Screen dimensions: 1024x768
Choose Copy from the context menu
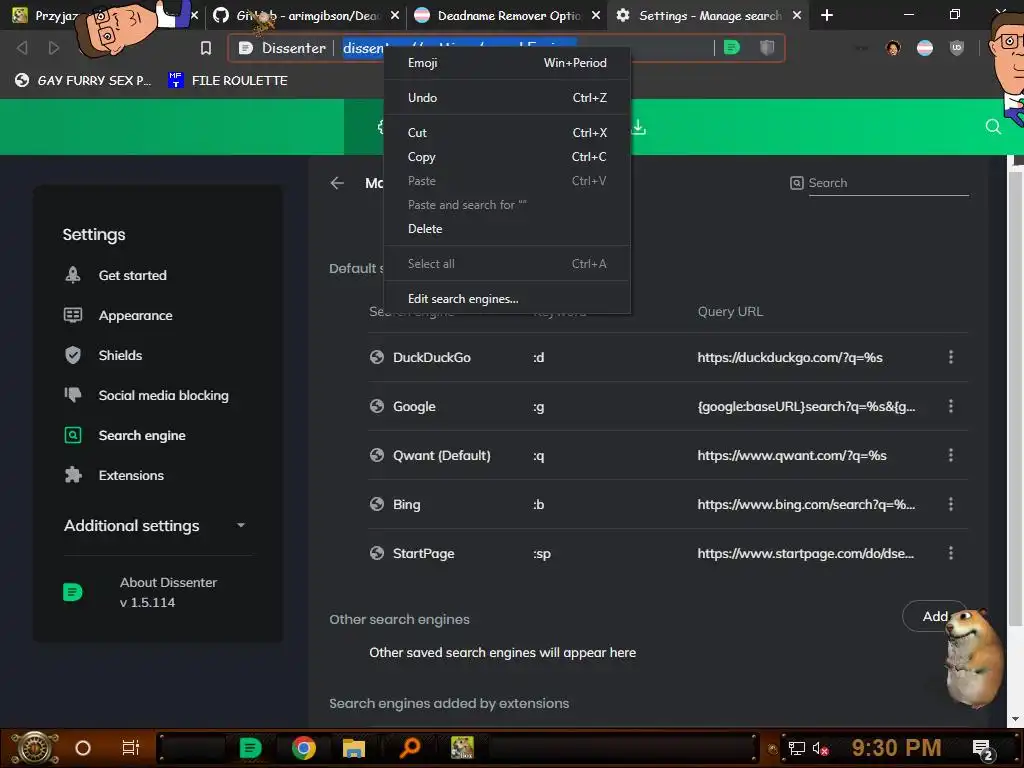point(507,157)
